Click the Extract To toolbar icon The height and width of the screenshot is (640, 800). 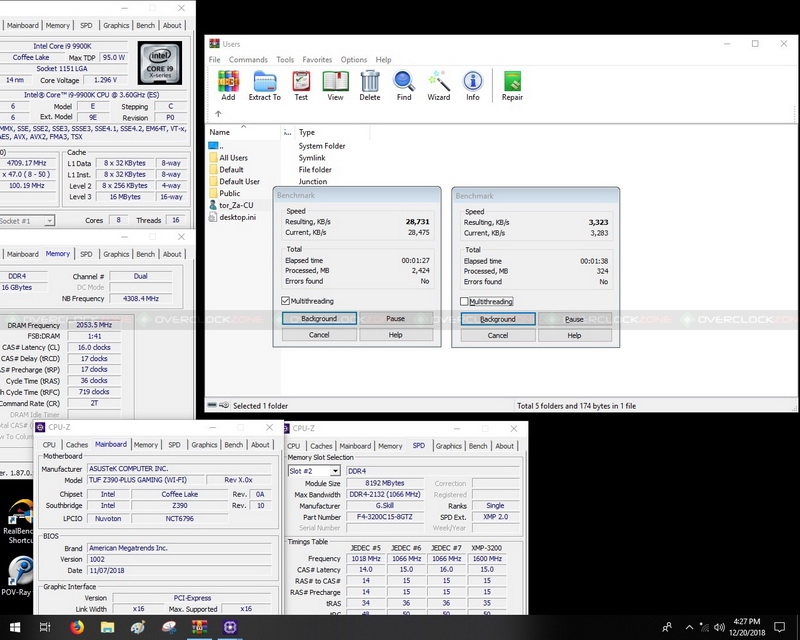[264, 86]
